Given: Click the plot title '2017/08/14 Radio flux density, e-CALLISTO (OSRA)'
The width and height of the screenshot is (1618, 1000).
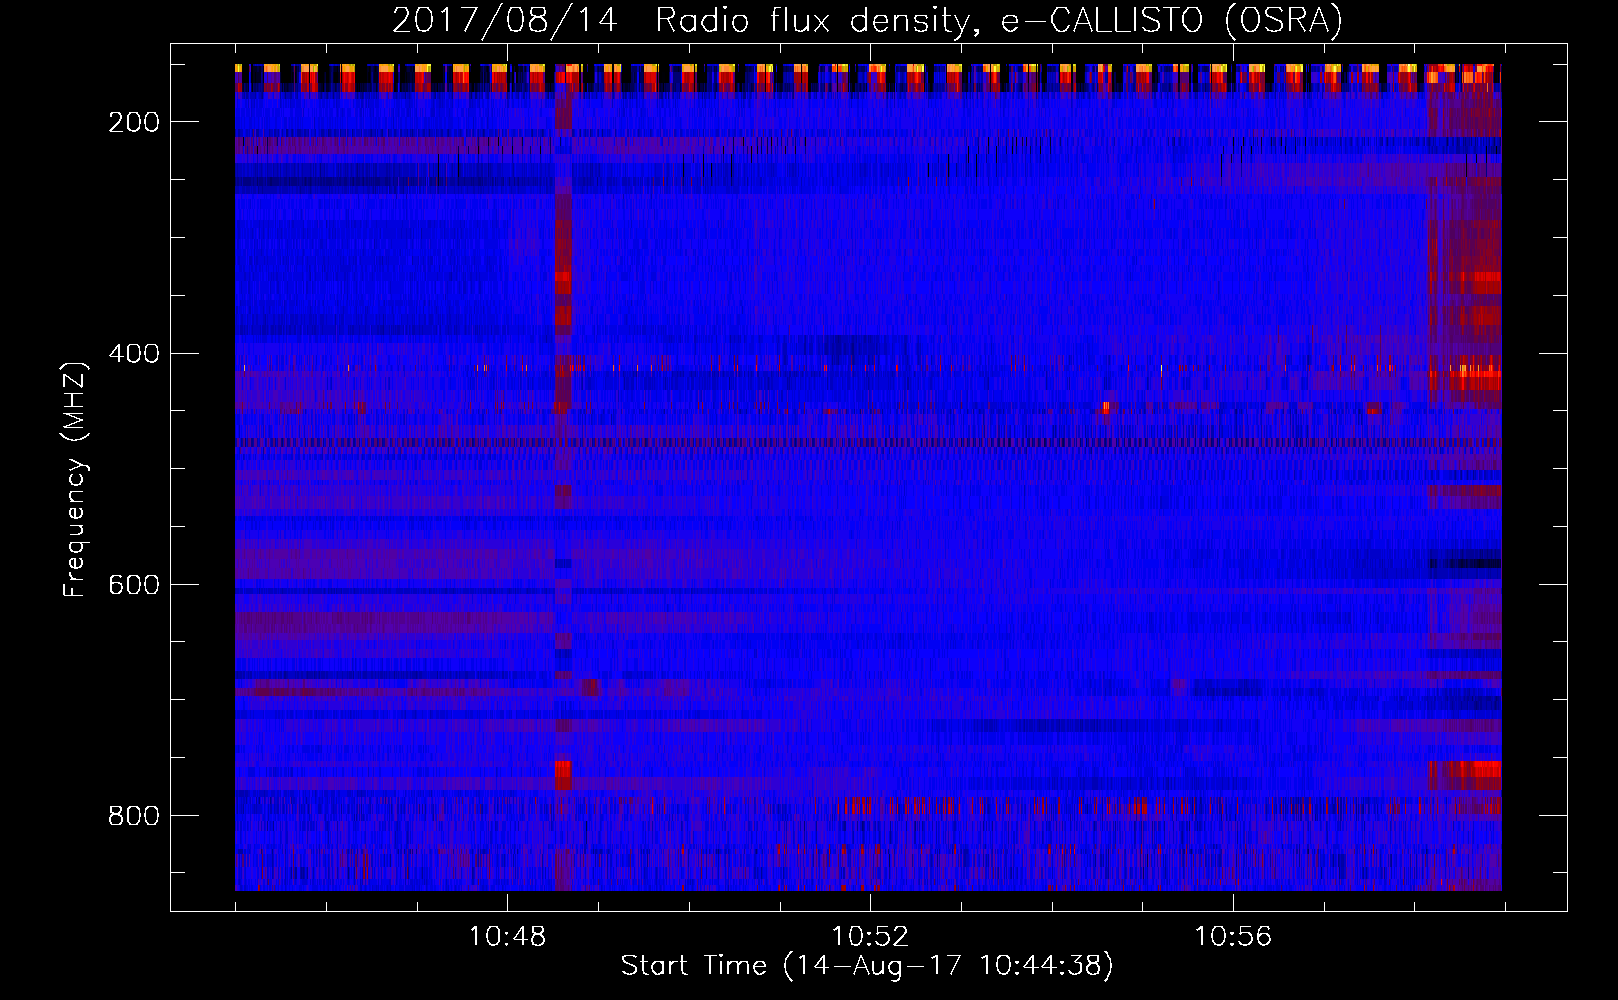Looking at the screenshot, I should [867, 20].
